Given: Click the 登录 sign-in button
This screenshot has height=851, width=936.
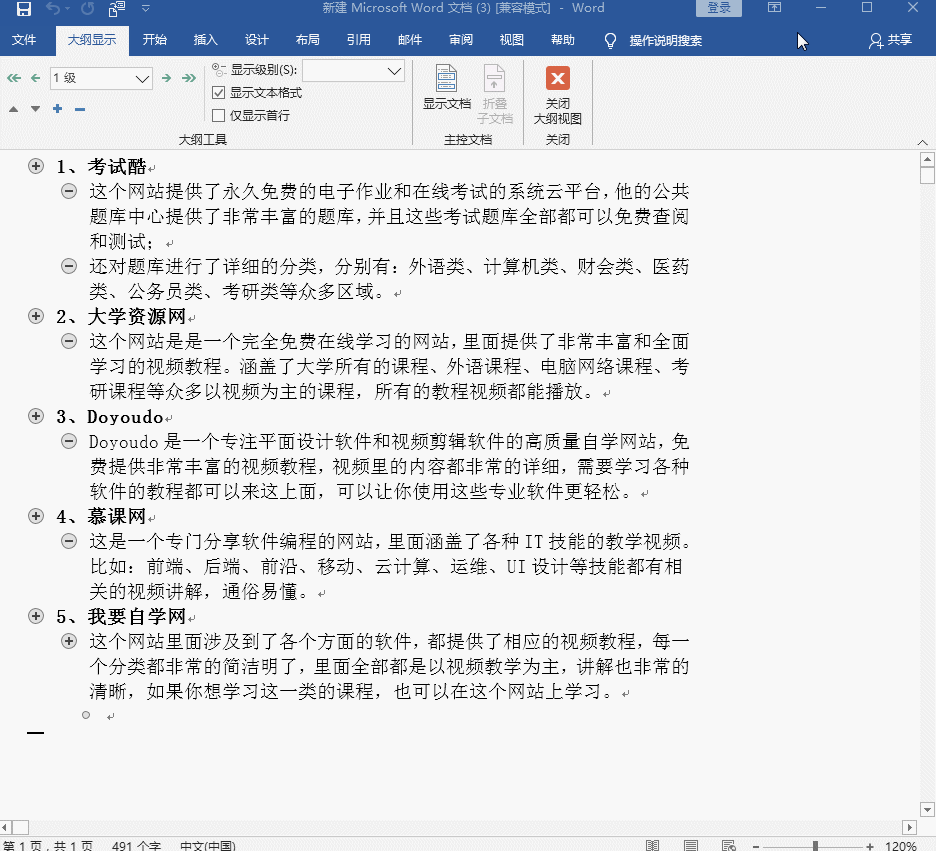Looking at the screenshot, I should (x=719, y=8).
